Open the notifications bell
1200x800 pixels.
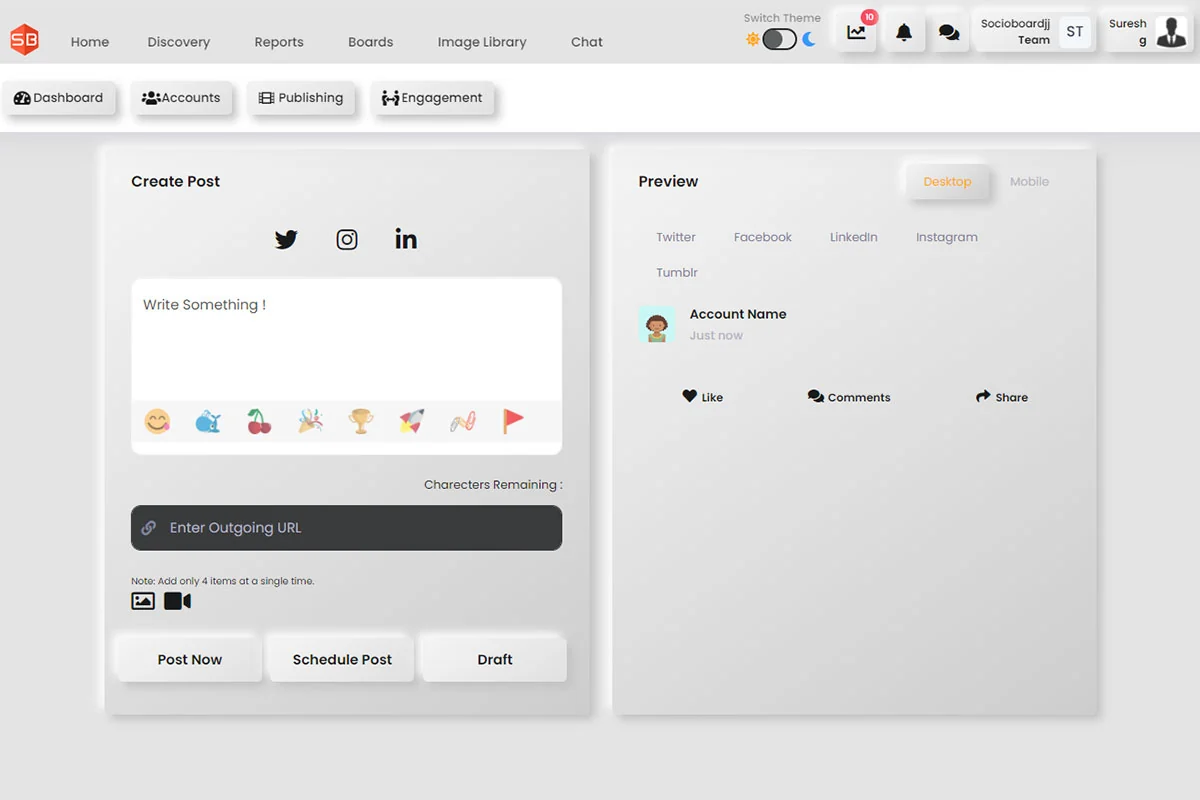click(x=904, y=33)
